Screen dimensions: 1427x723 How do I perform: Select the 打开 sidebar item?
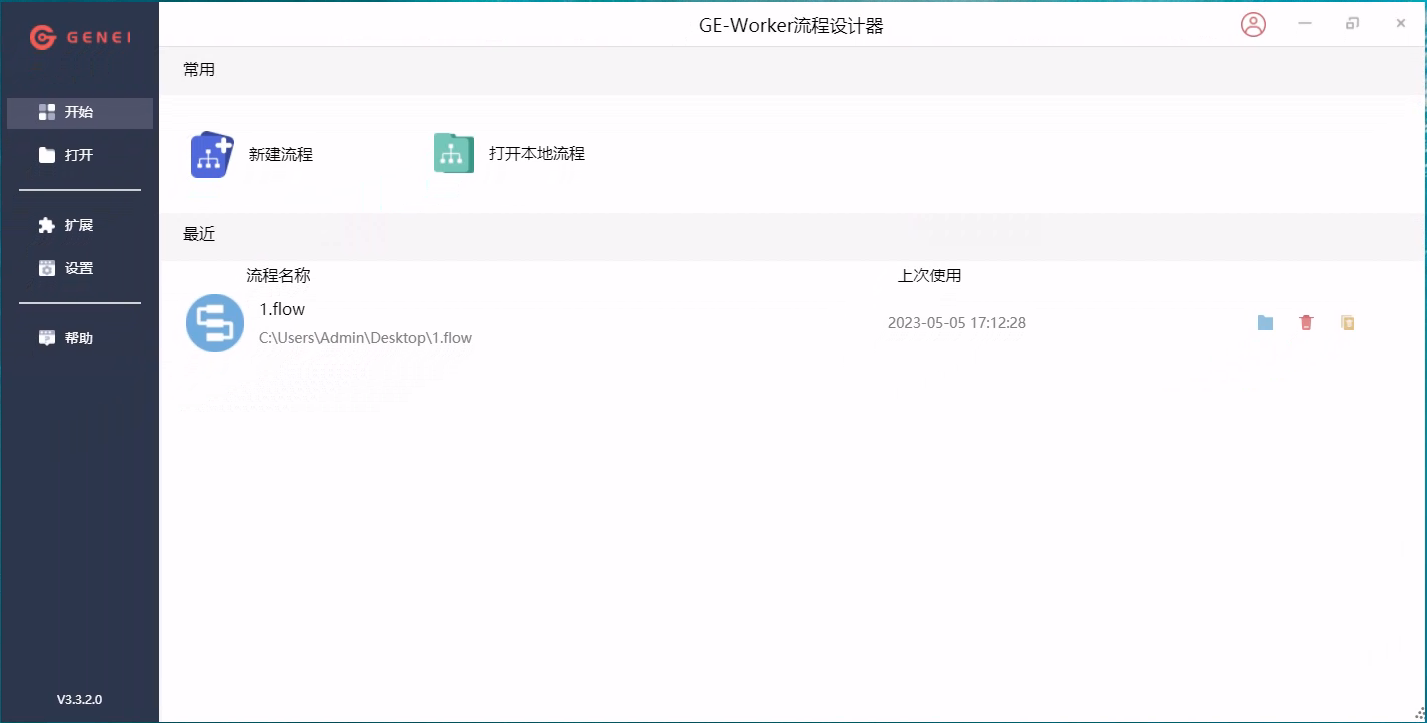[x=80, y=155]
